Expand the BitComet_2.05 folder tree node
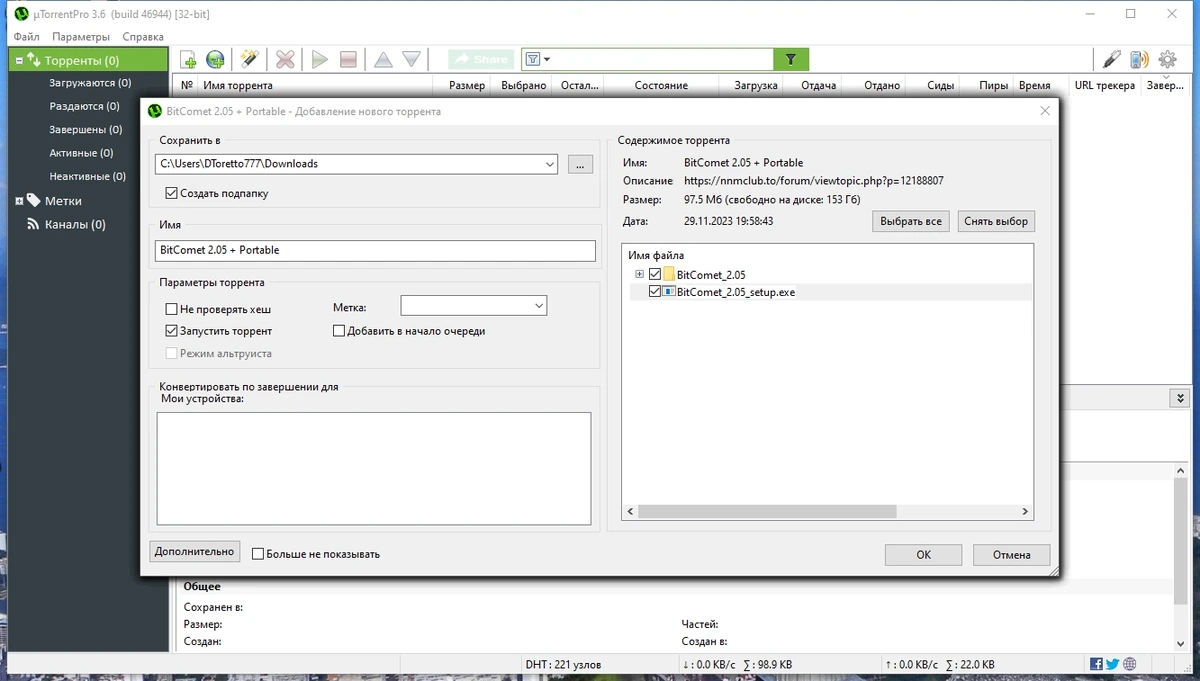1200x681 pixels. point(640,274)
